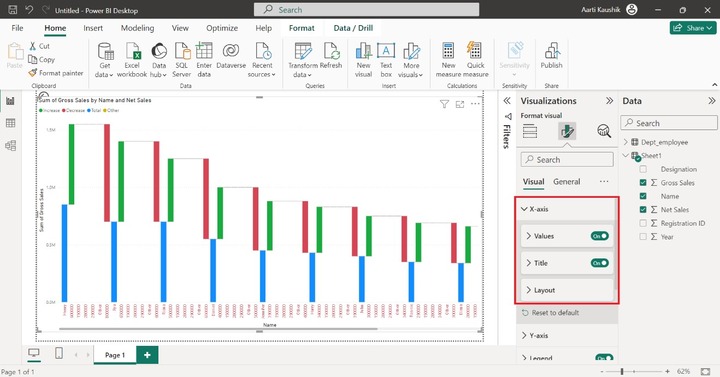The height and width of the screenshot is (377, 720).
Task: Connect to Dataverse
Action: pos(231,56)
